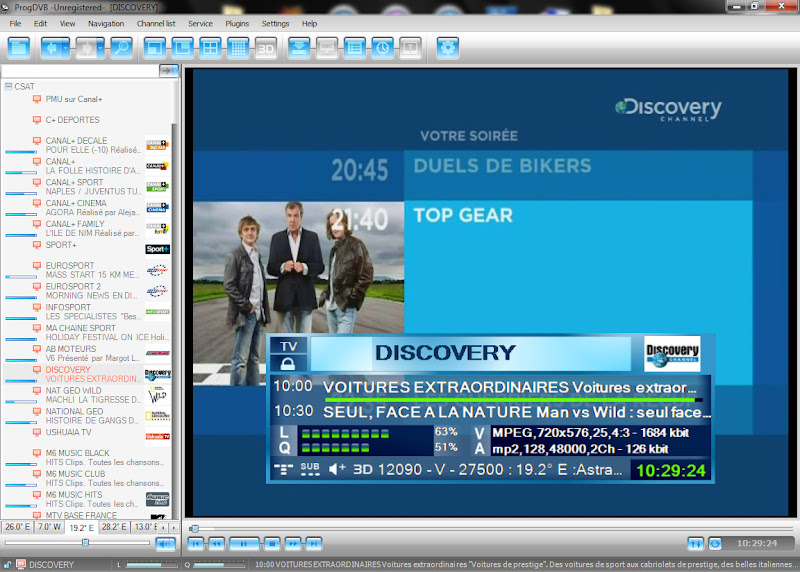The width and height of the screenshot is (800, 572).
Task: Open the Settings menu
Action: click(x=276, y=23)
